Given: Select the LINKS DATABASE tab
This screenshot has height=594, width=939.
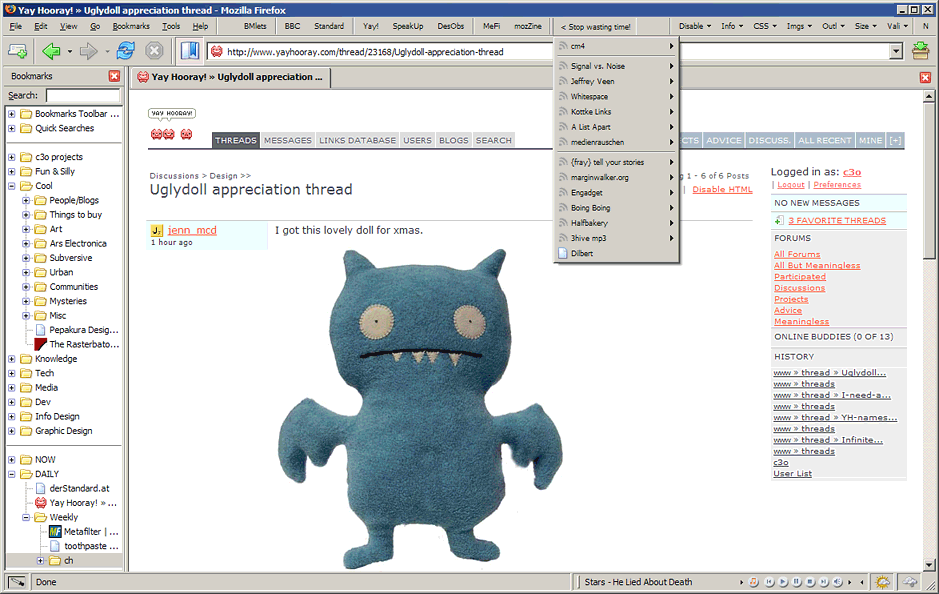Looking at the screenshot, I should pyautogui.click(x=357, y=140).
